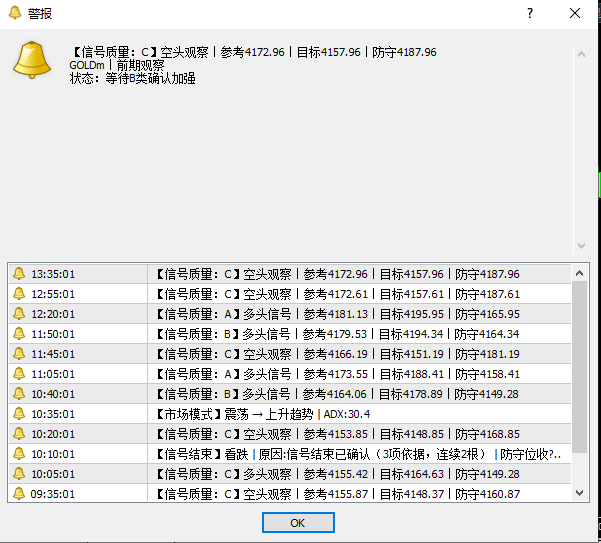Click the alert list scrollbar thumb
Image resolution: width=601 pixels, height=543 pixels.
[x=580, y=367]
